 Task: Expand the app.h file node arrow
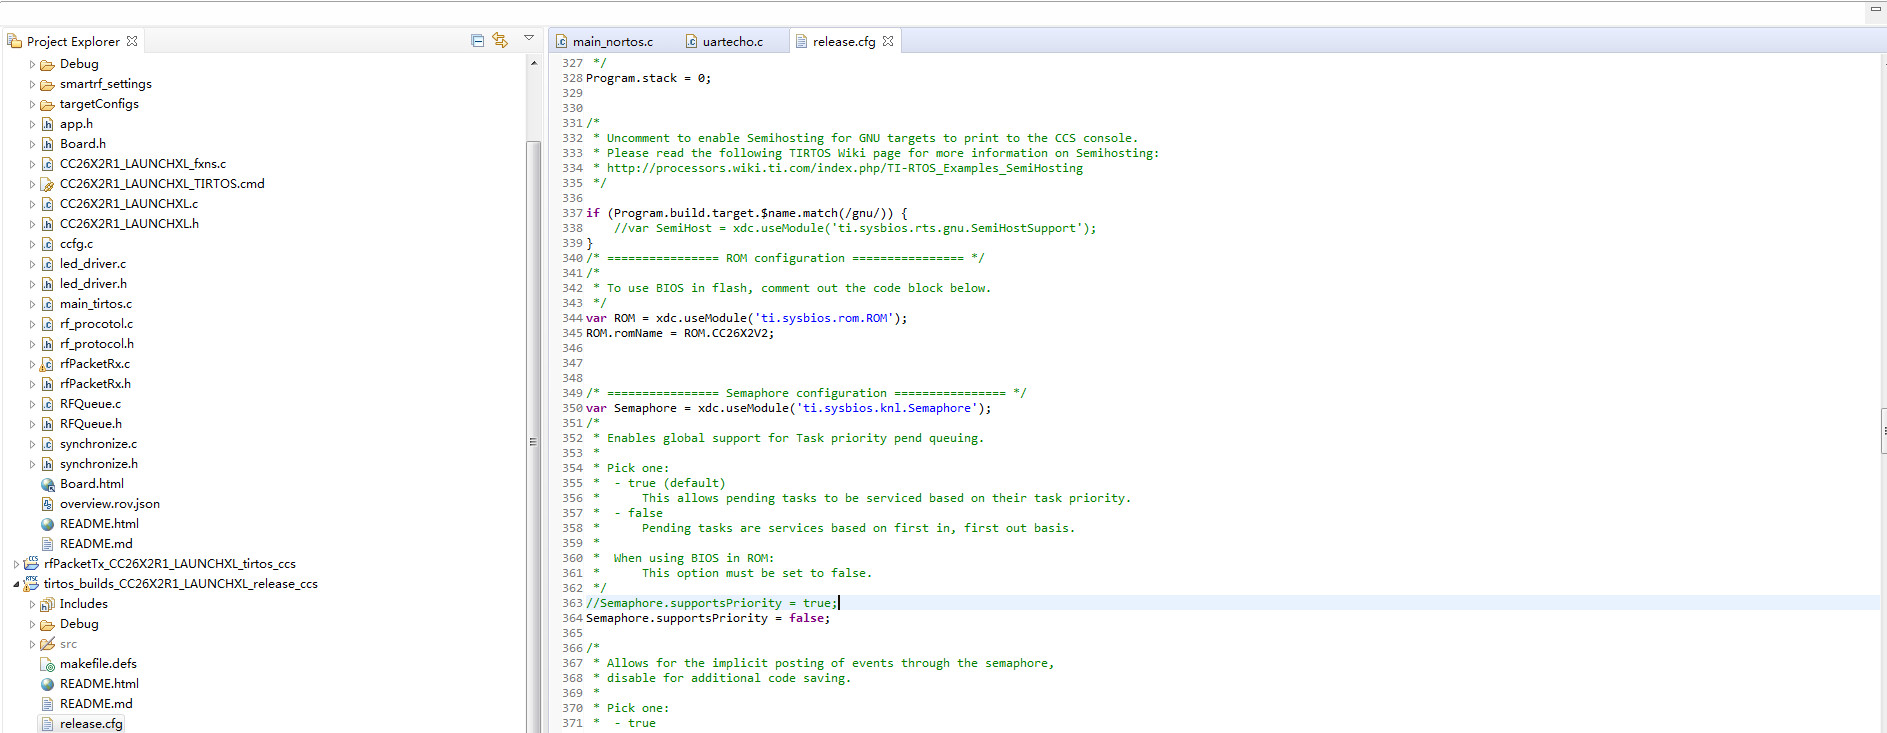point(32,124)
